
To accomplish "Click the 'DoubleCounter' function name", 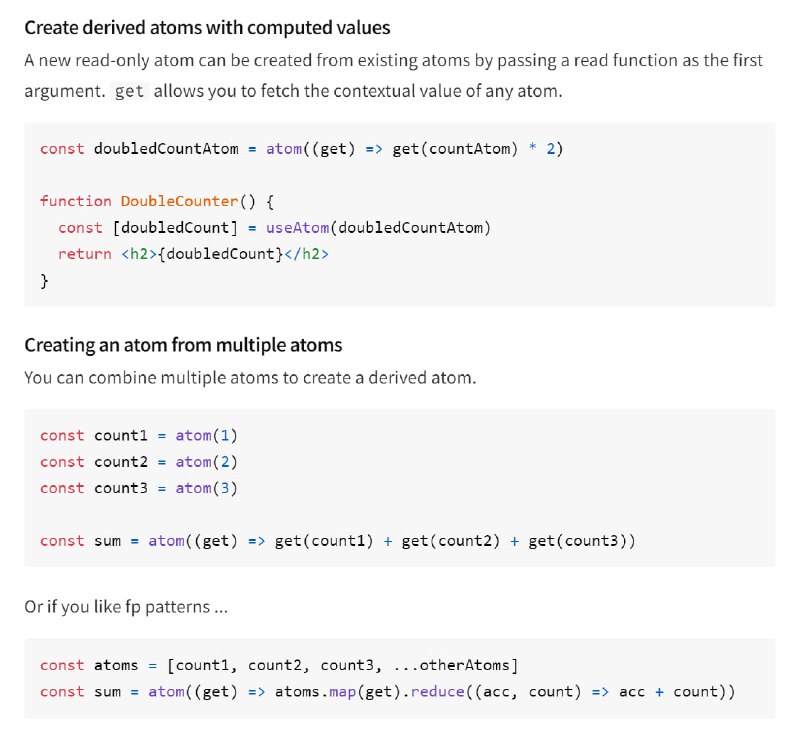I will click(179, 201).
